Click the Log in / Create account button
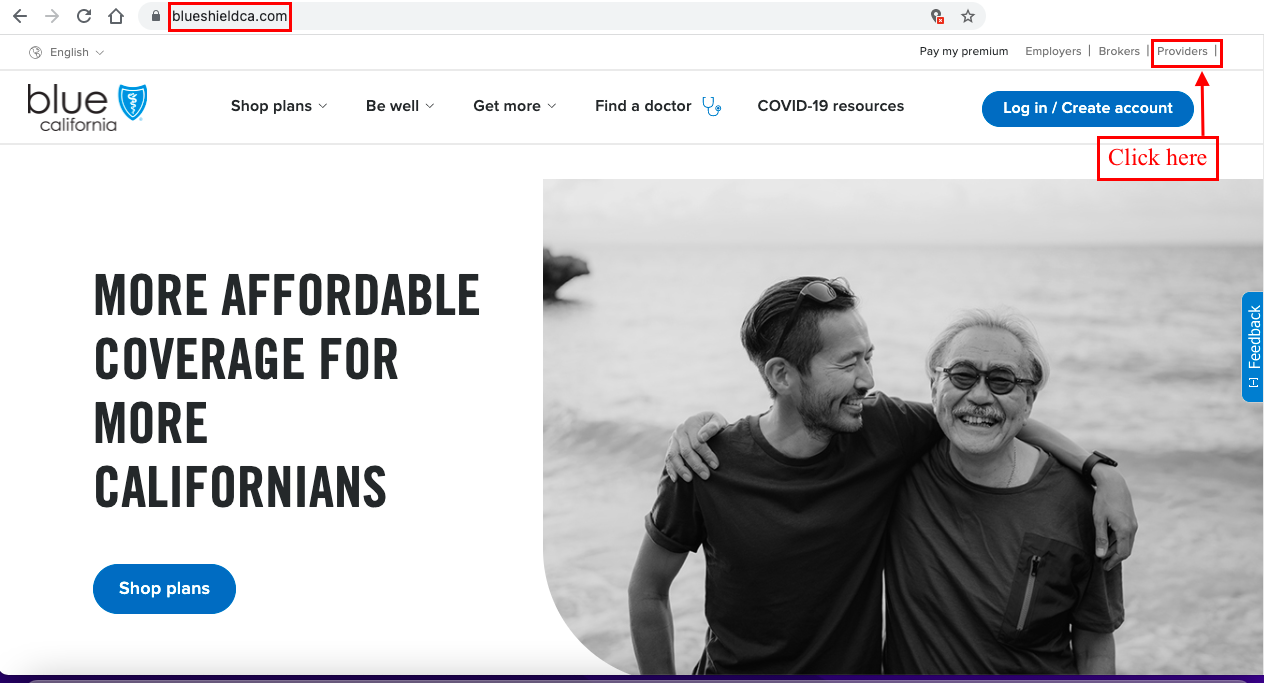 pos(1088,108)
